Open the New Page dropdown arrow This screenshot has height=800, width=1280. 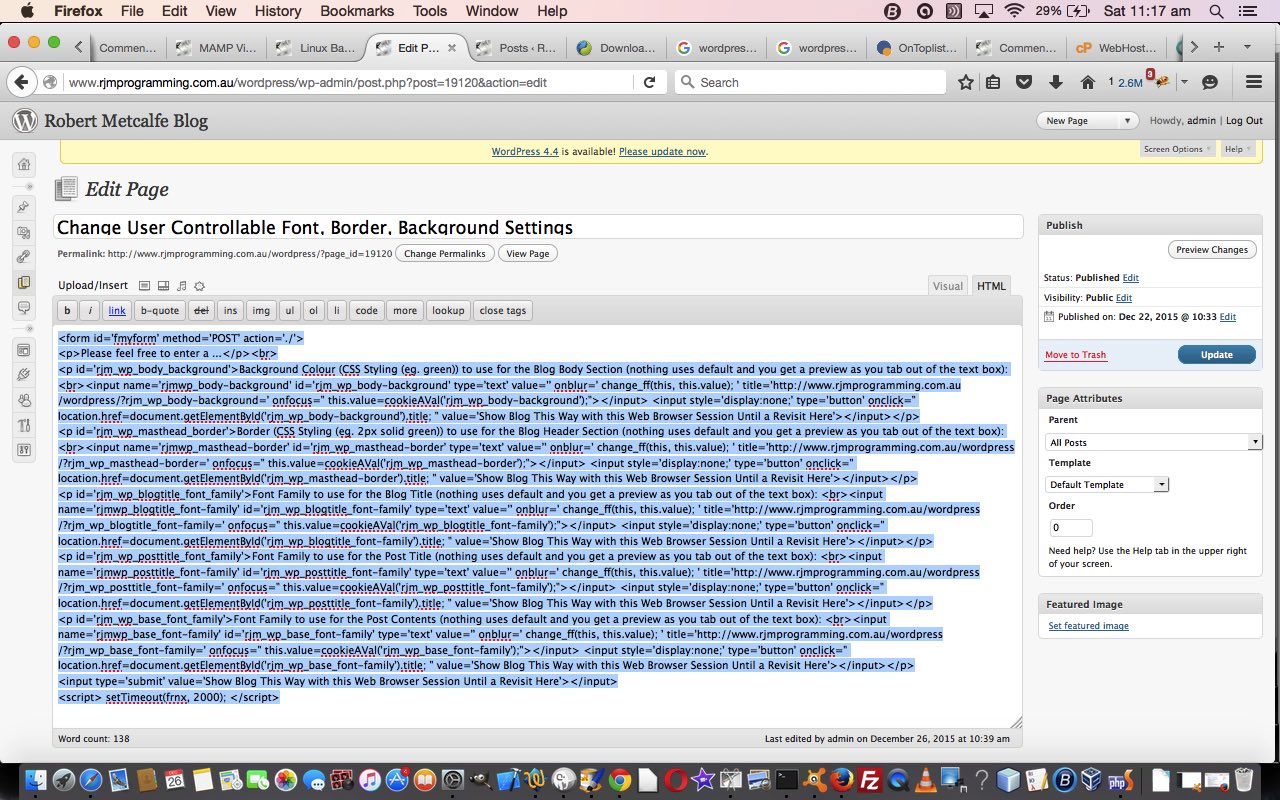coord(1127,121)
